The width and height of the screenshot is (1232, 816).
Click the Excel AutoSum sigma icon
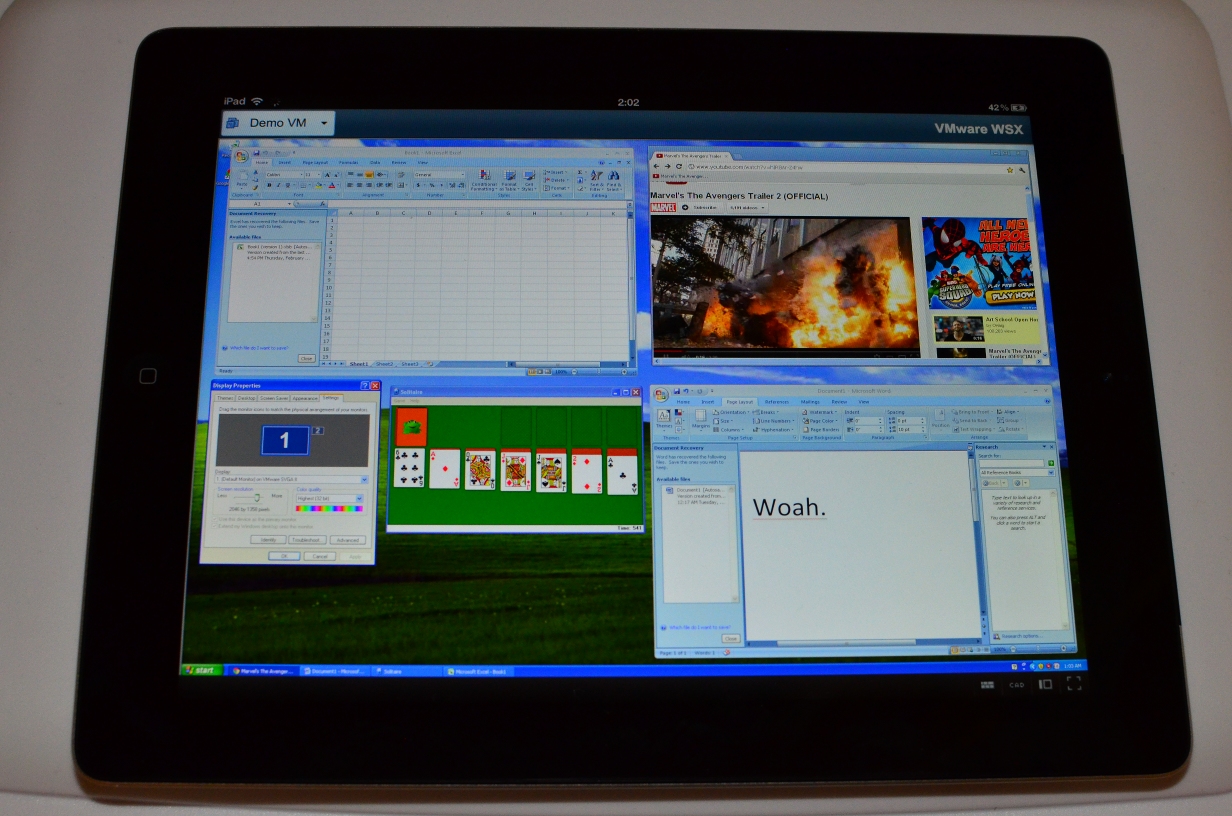point(581,171)
